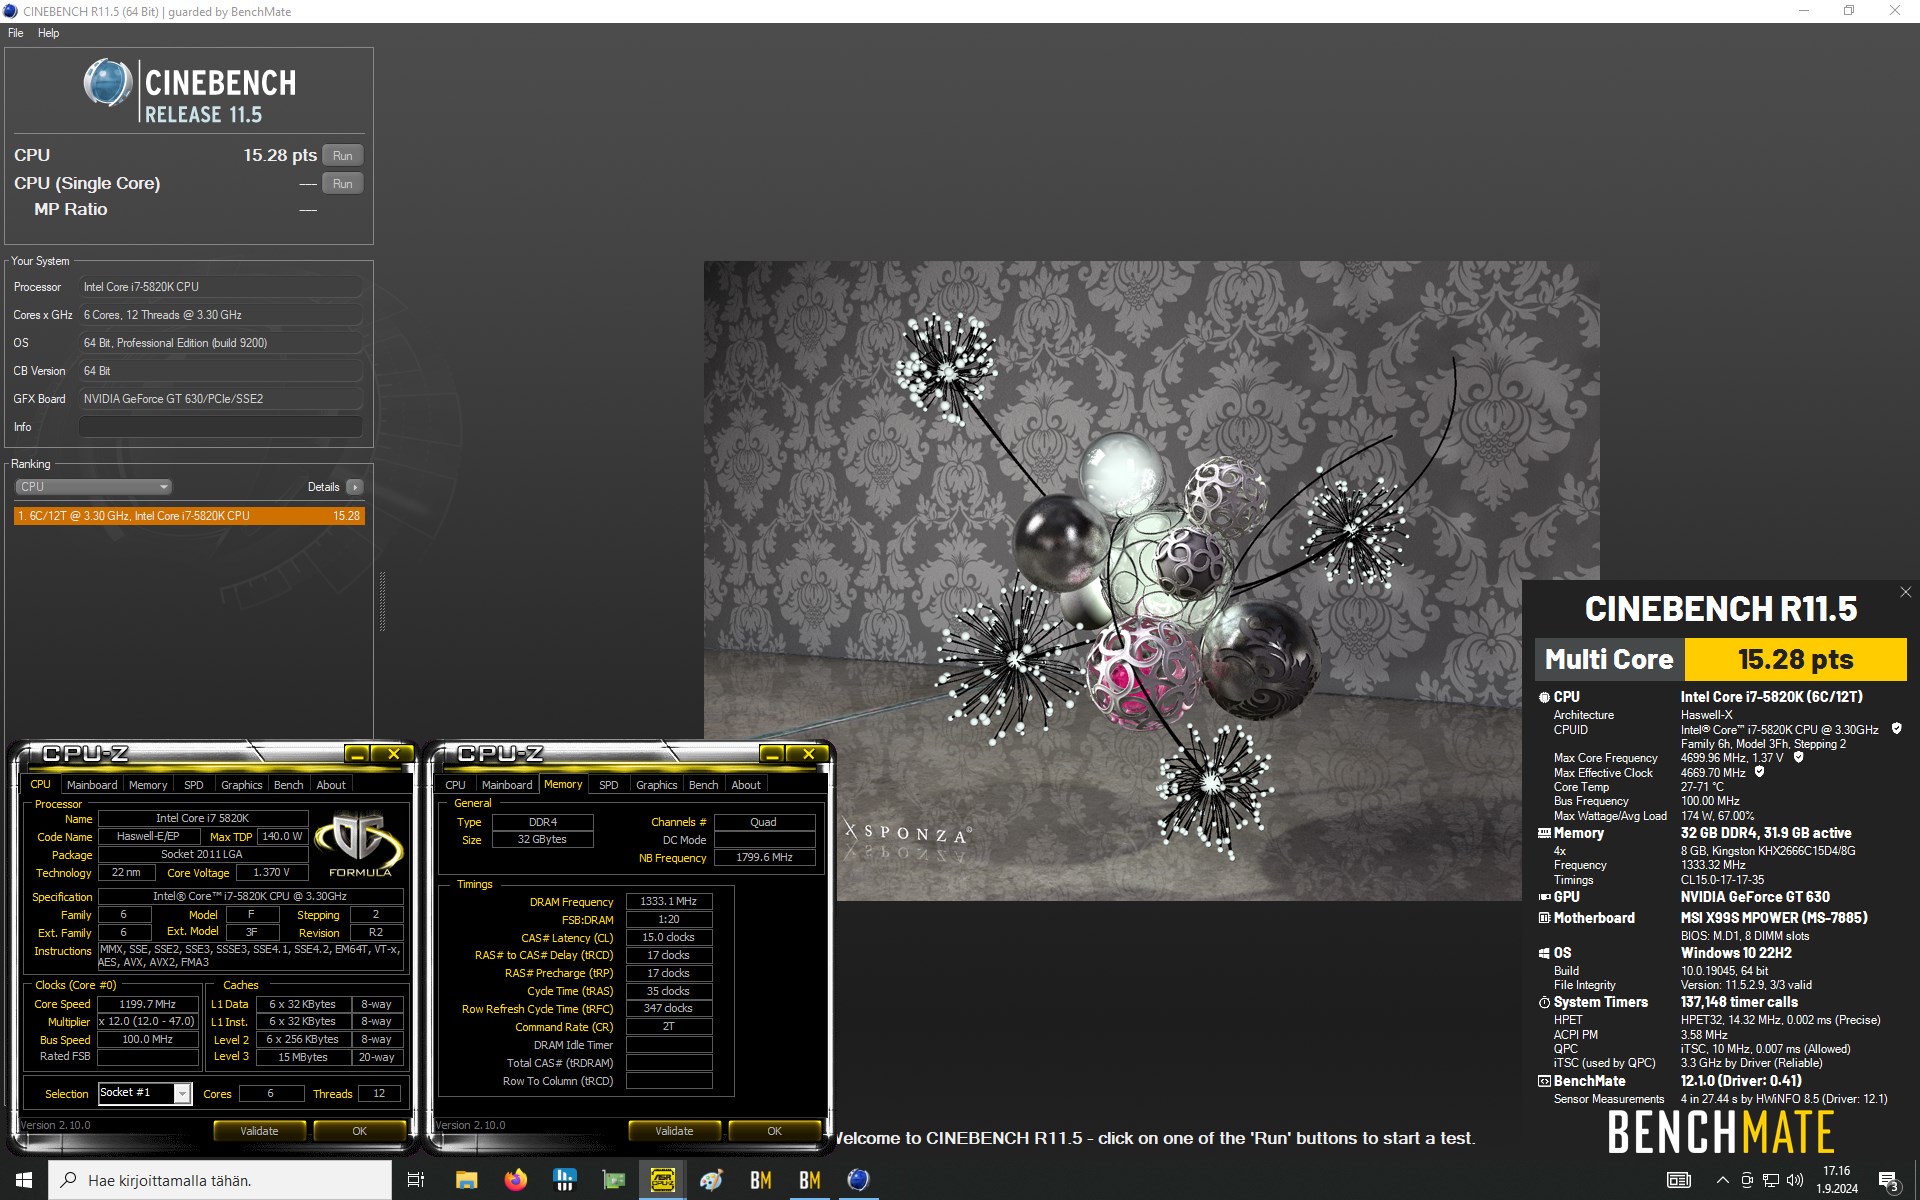Open Task View from the taskbar
1920x1200 pixels.
(x=416, y=1180)
